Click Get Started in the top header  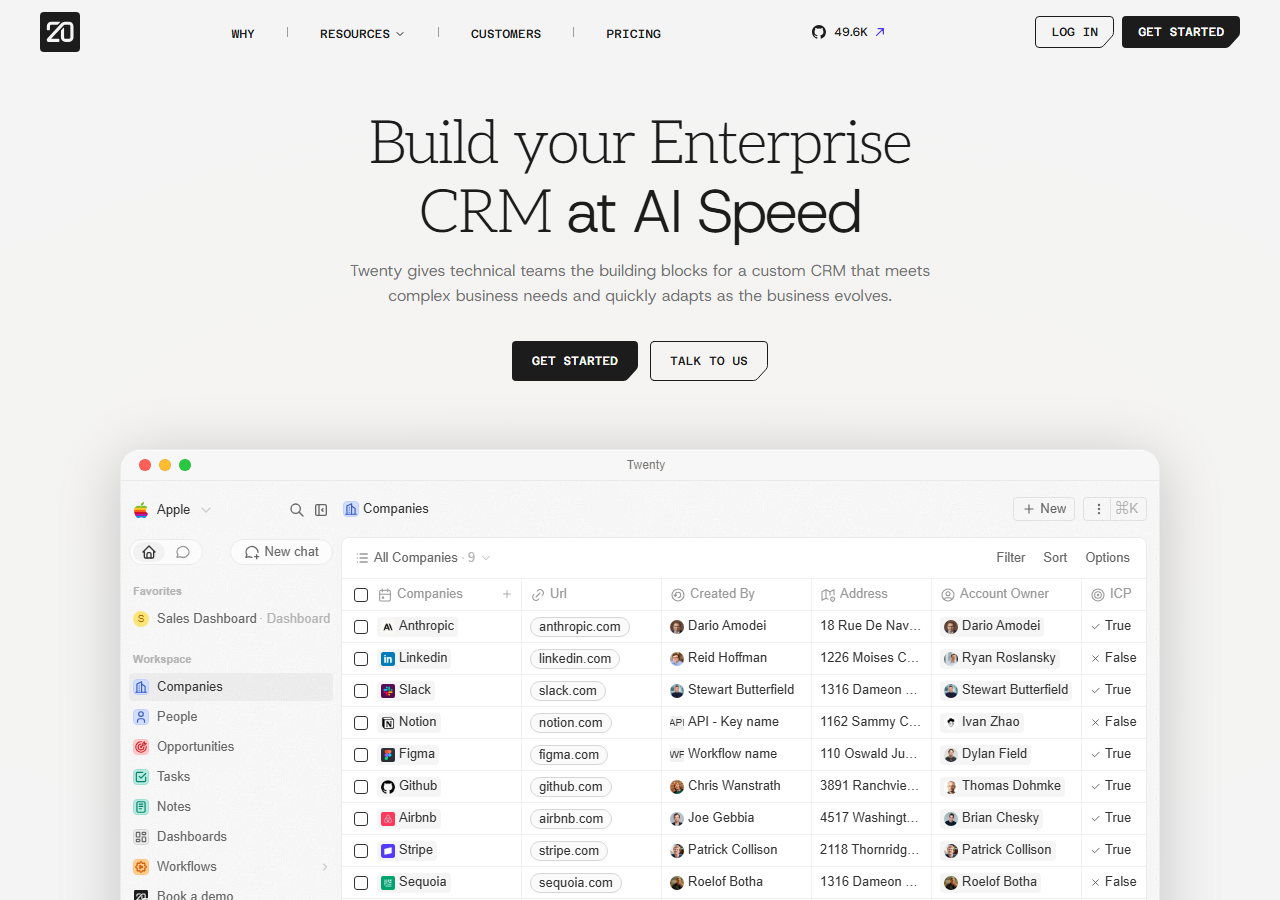click(x=1181, y=32)
